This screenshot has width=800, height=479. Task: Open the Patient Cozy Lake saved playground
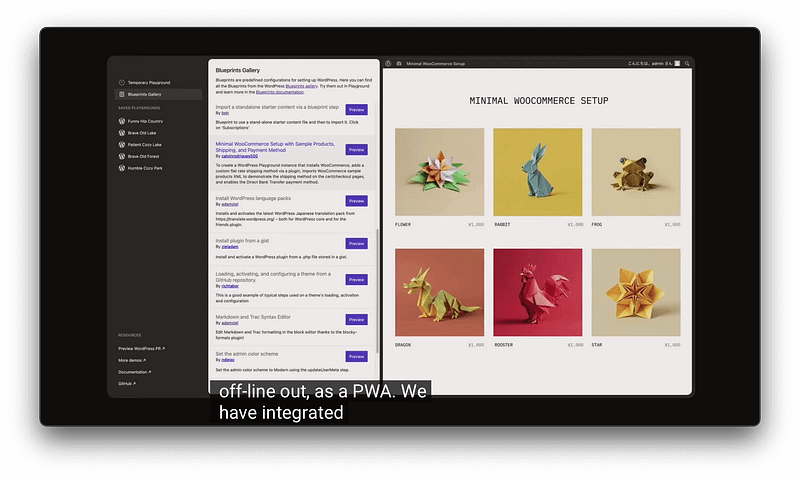click(144, 145)
